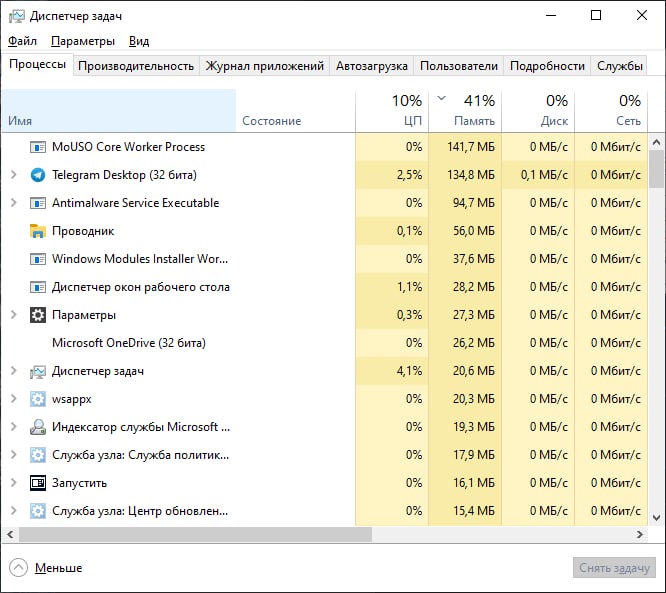Open the Службы tab
Screen dimensions: 666x593
tap(619, 66)
